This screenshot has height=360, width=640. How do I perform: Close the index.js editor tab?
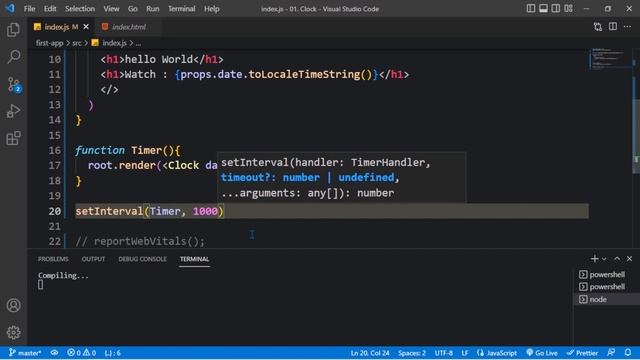(86, 27)
